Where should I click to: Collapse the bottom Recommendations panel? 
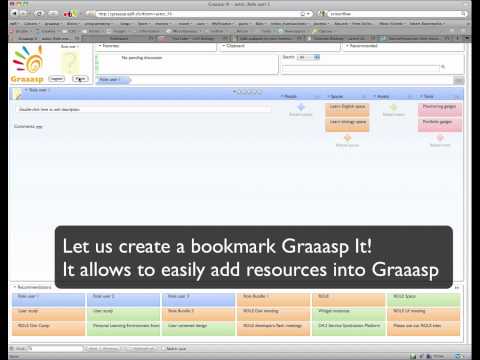point(15,287)
